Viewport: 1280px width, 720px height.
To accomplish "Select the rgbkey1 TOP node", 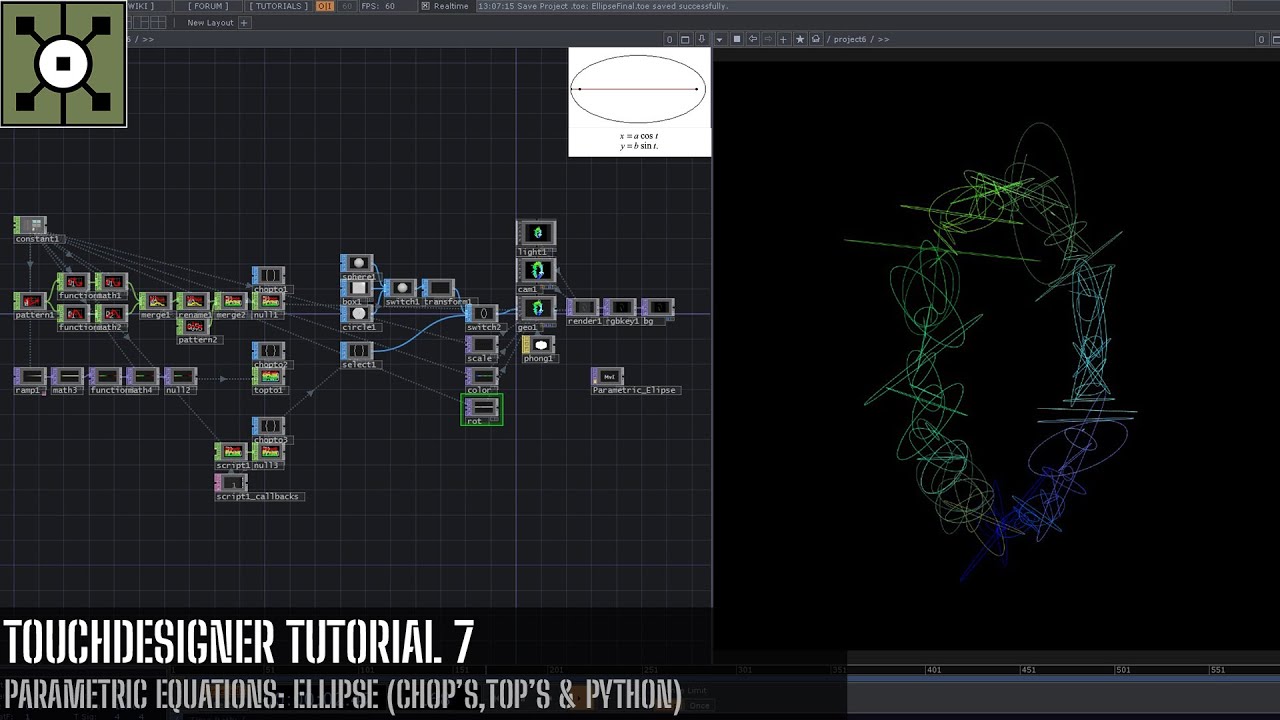I will tap(620, 307).
